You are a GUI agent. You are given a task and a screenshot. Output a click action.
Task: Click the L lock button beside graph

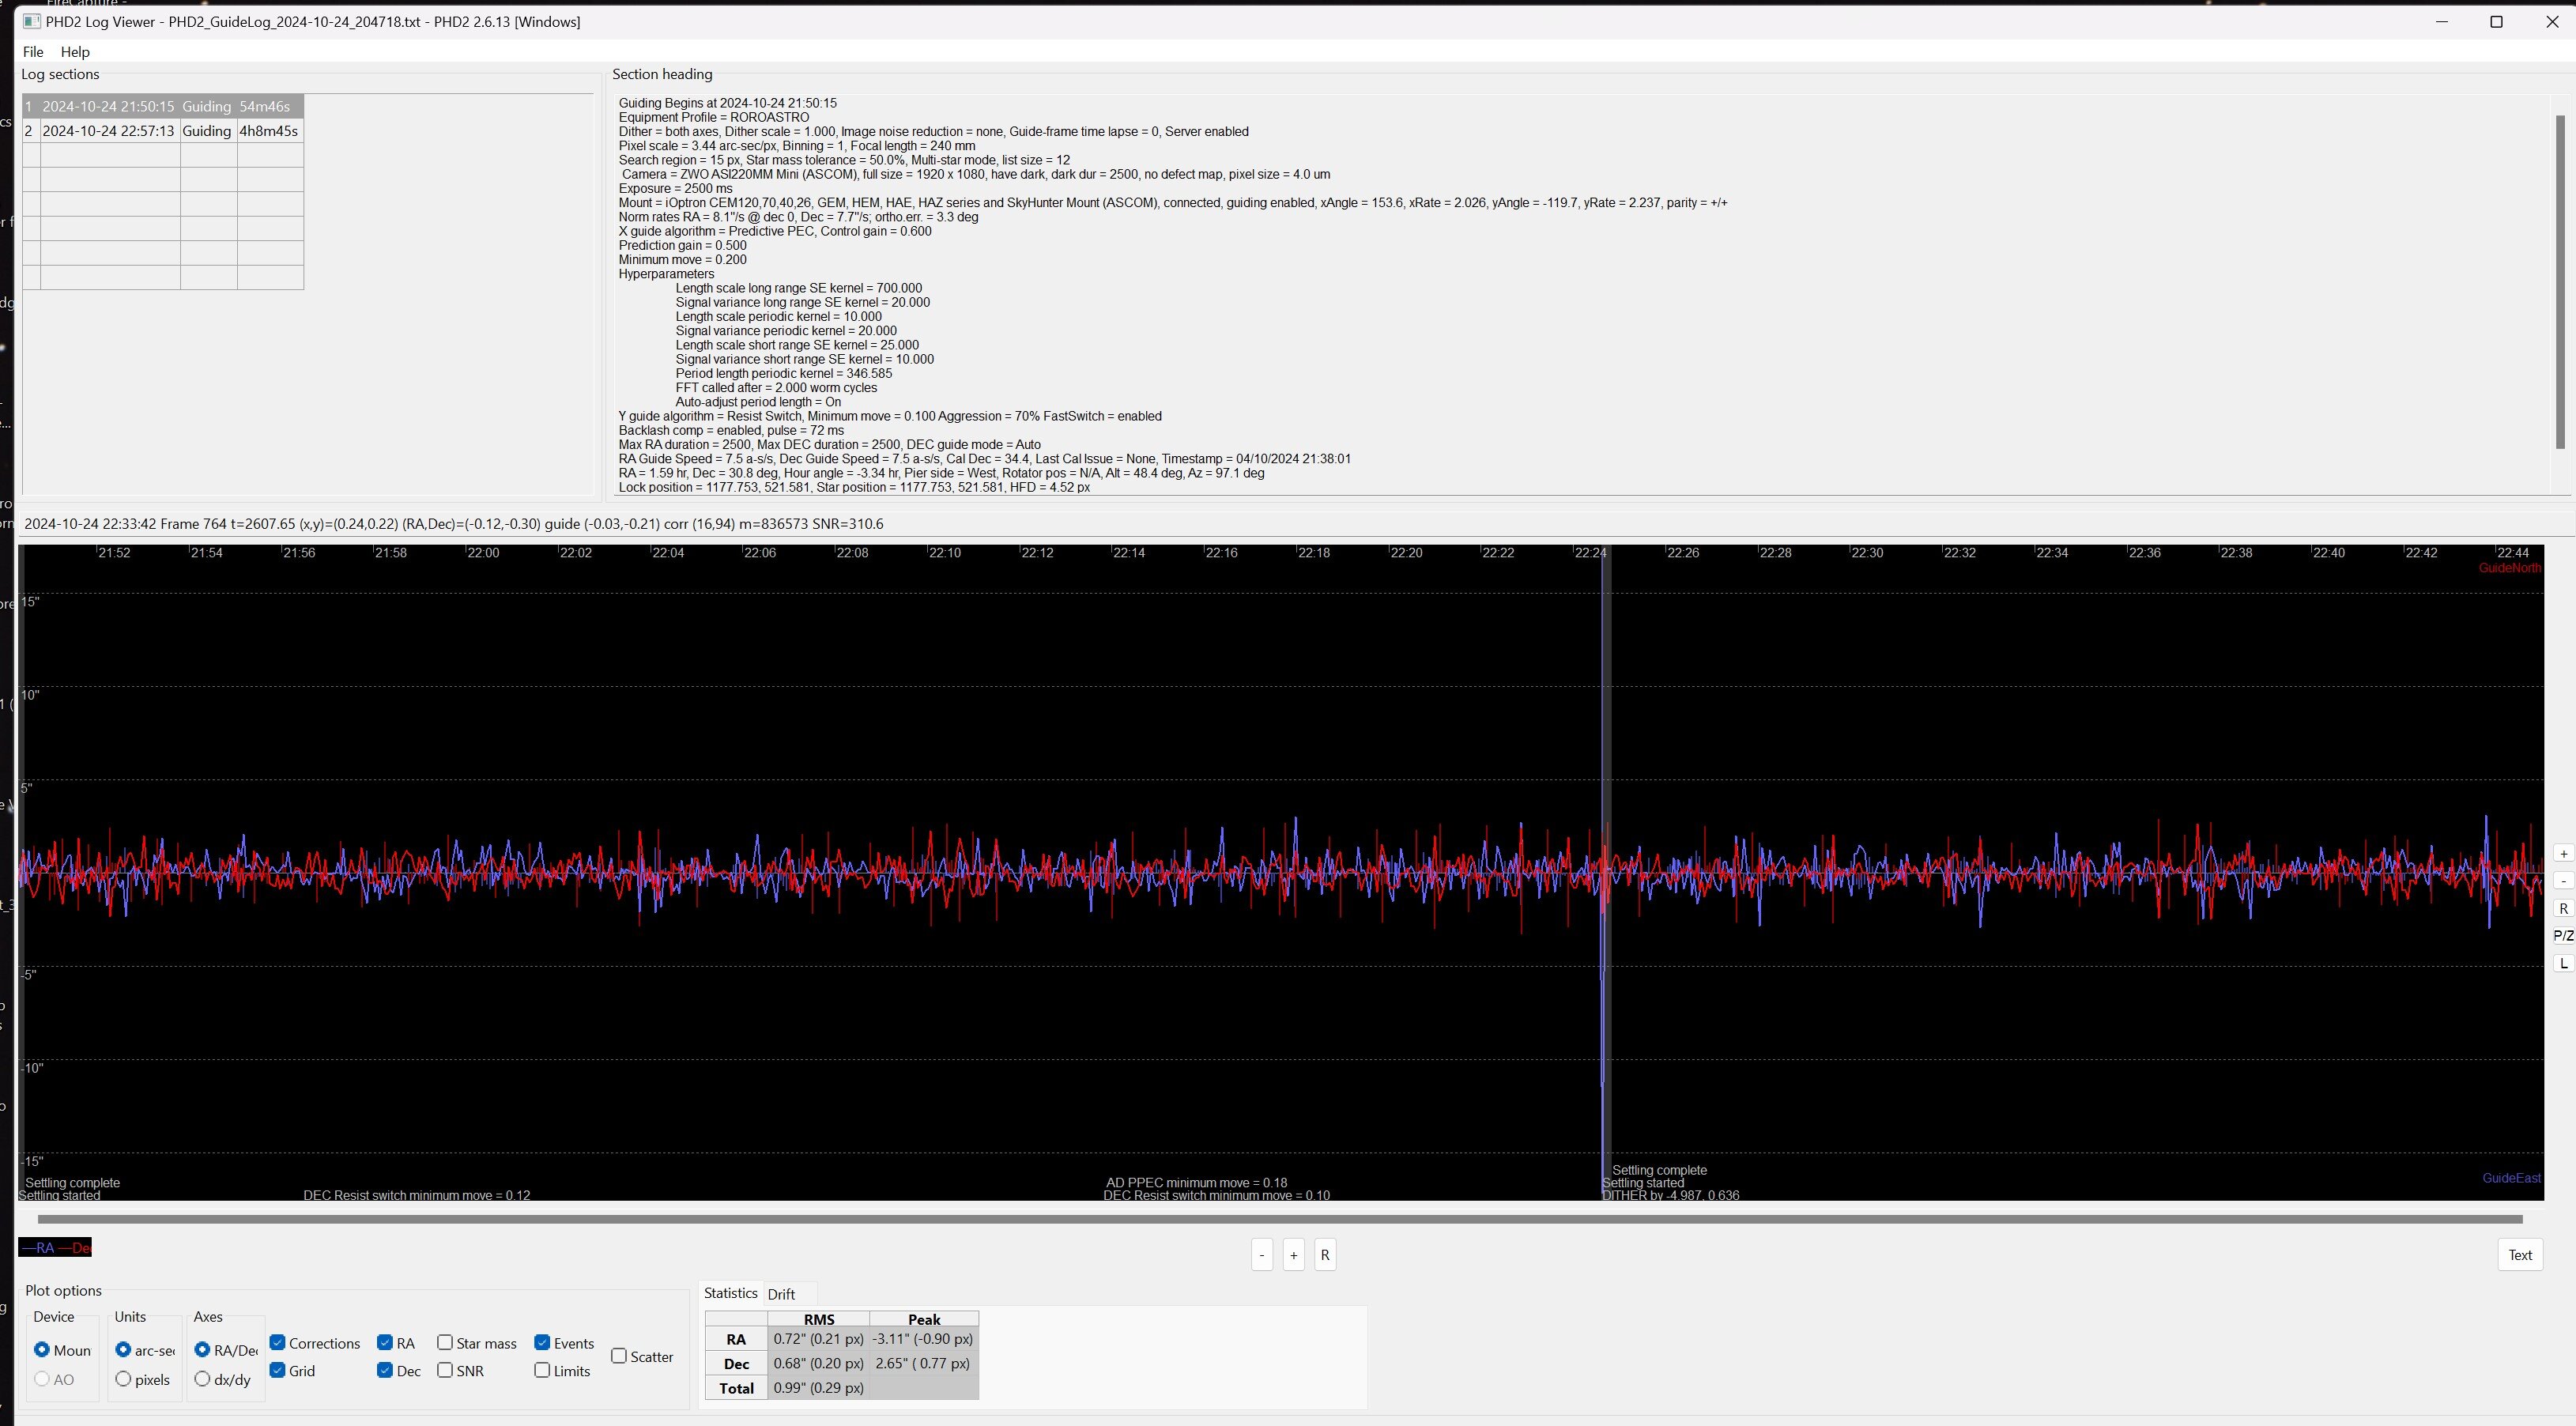(2563, 963)
